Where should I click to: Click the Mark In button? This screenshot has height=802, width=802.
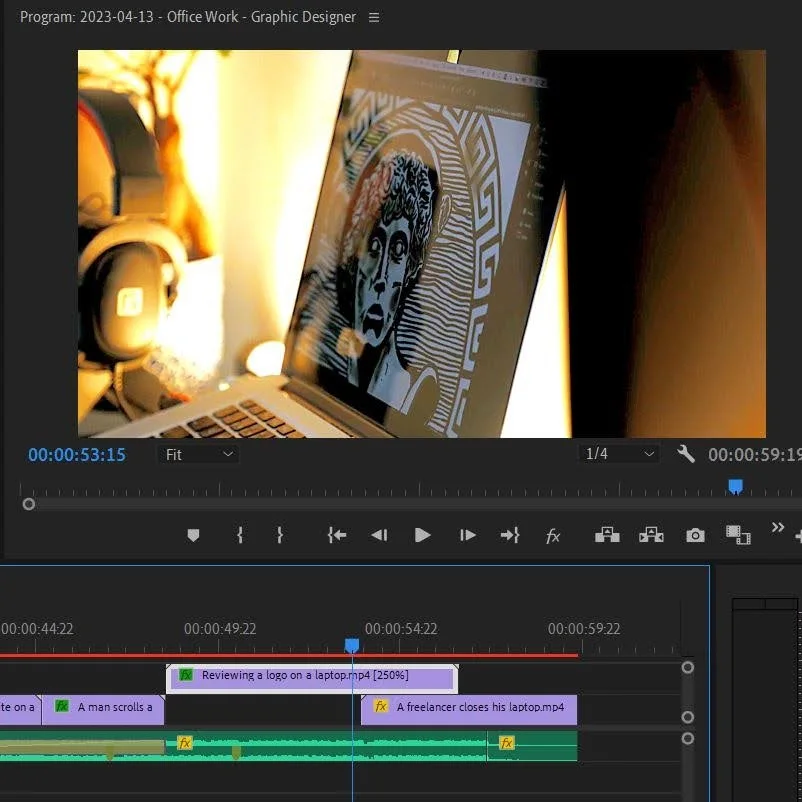(x=240, y=535)
